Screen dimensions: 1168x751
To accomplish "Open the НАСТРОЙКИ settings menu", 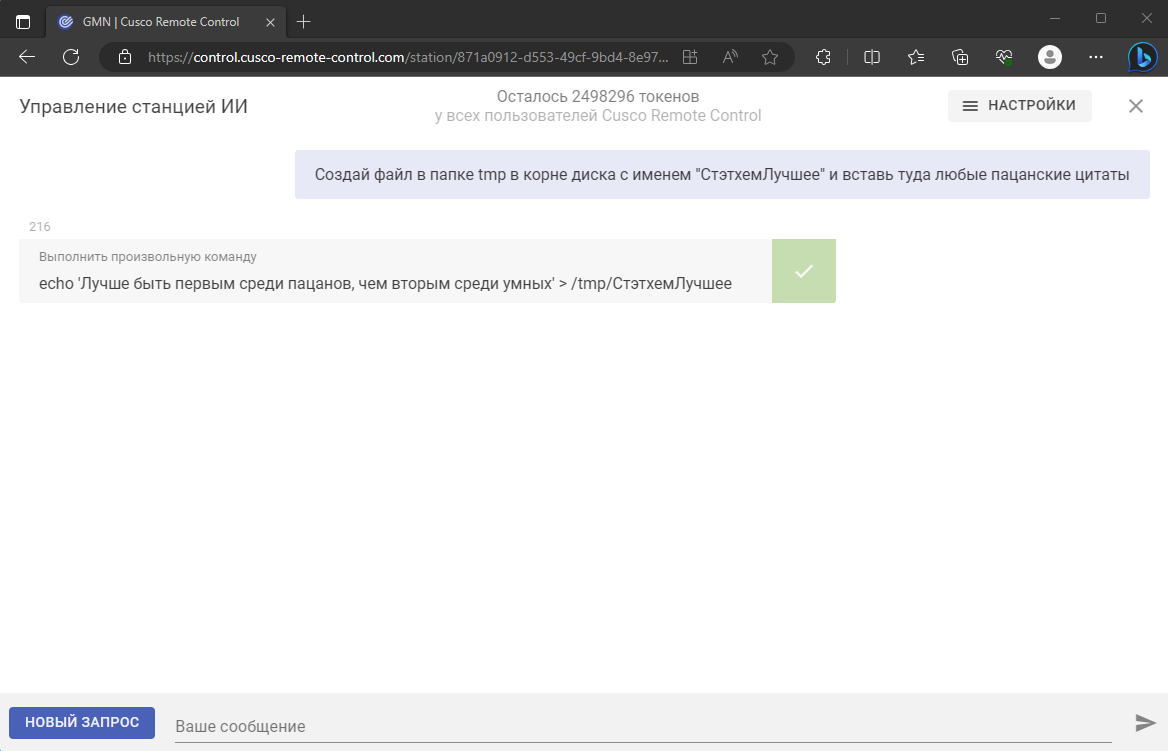I will [1019, 106].
